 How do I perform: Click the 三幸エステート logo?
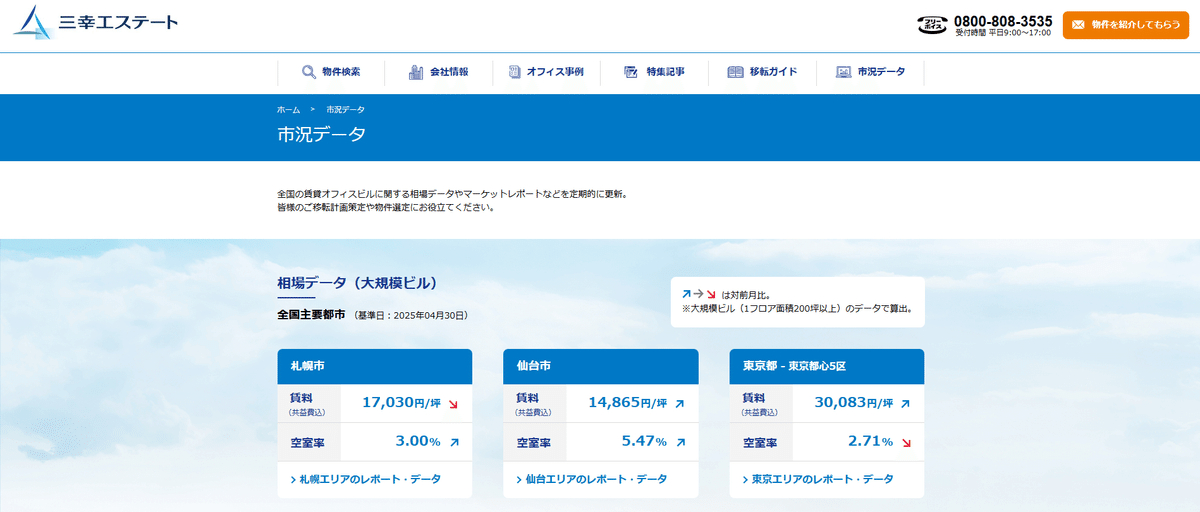[96, 23]
